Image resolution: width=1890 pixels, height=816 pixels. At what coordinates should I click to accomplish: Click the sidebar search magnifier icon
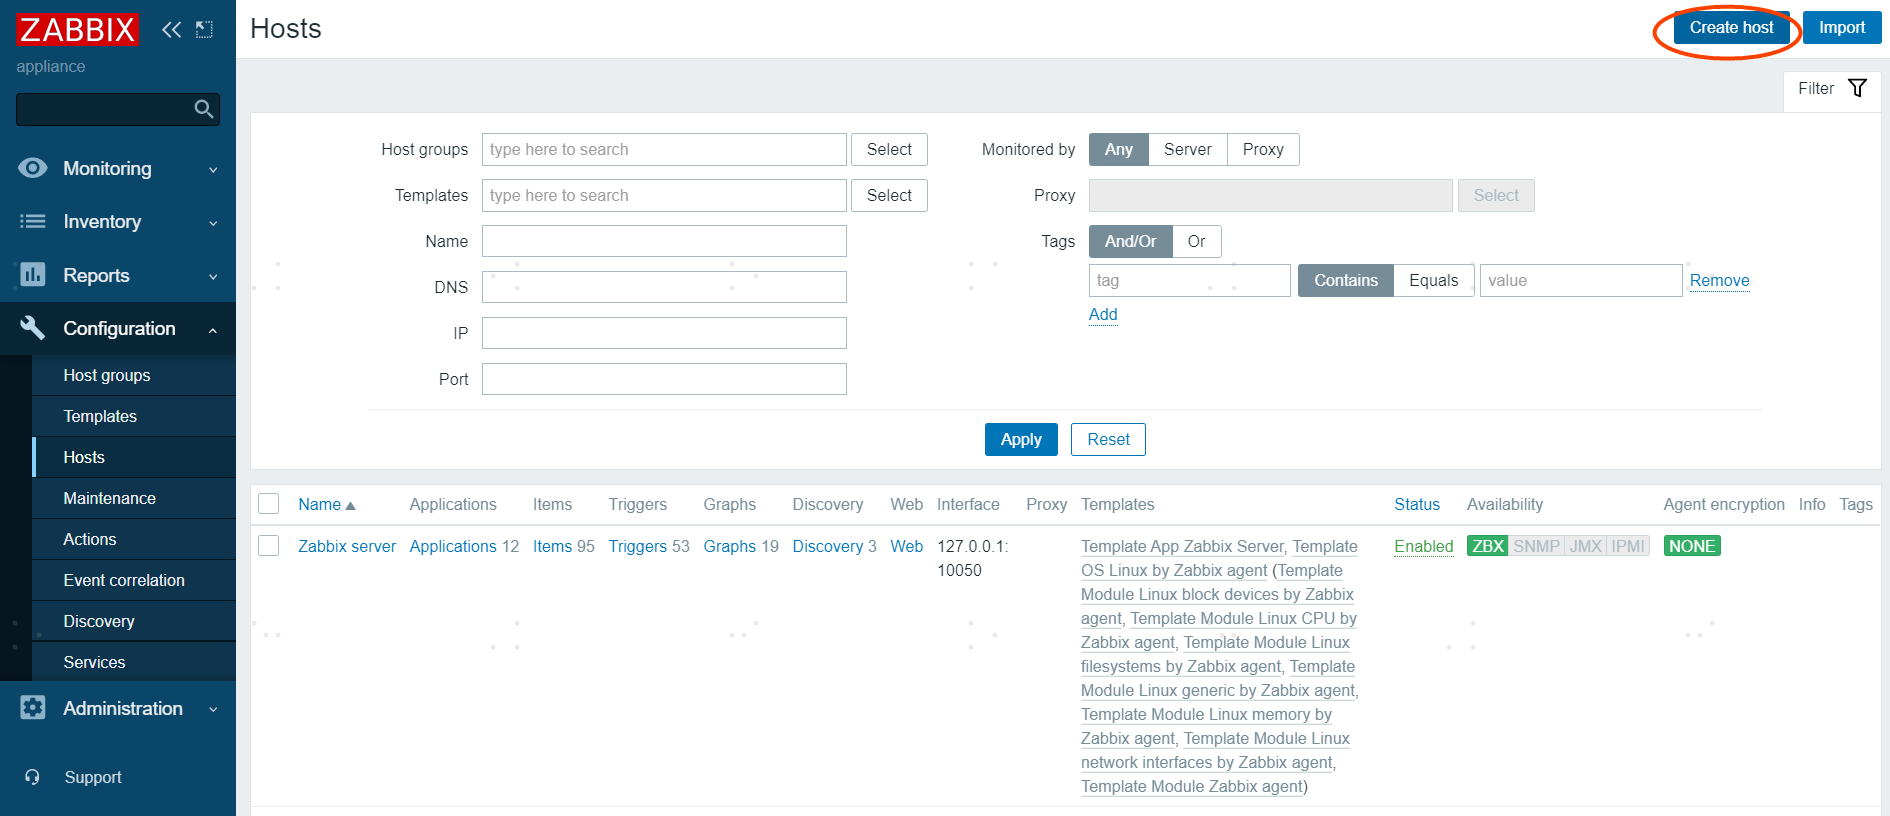click(203, 109)
